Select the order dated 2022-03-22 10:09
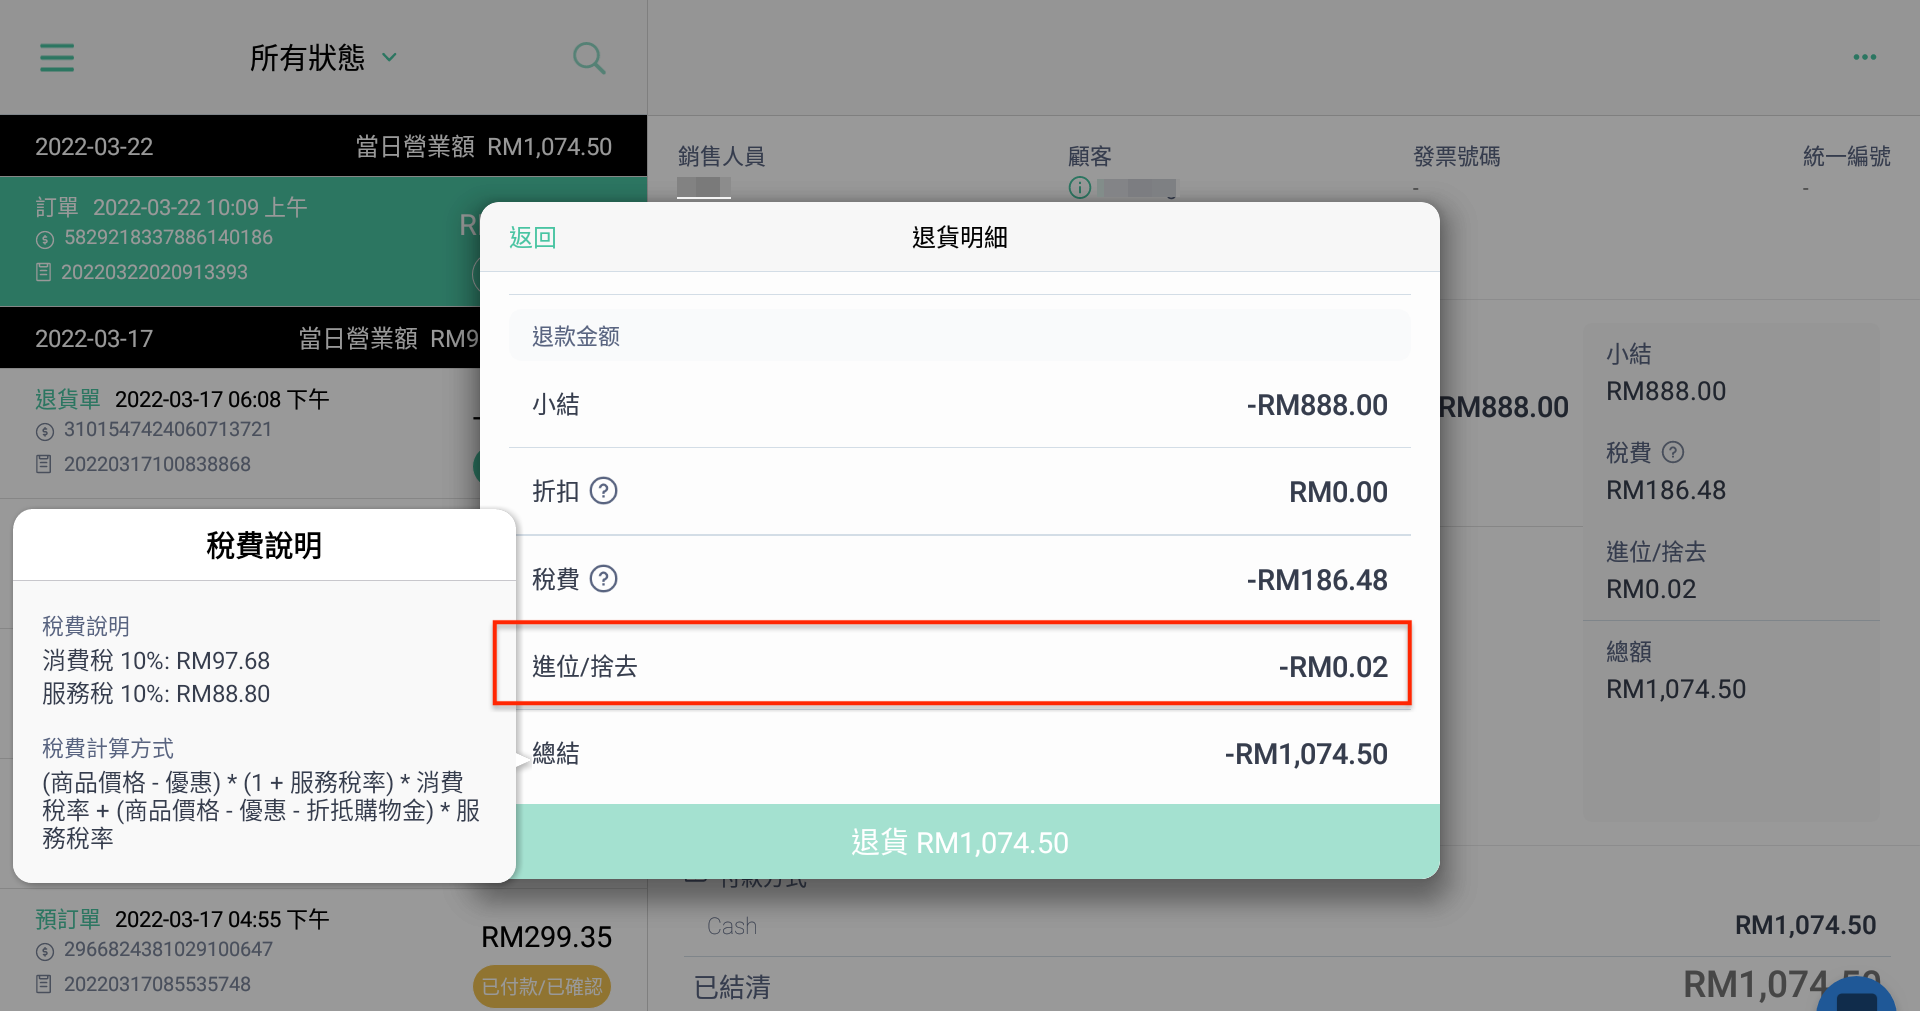The image size is (1920, 1011). [x=240, y=241]
